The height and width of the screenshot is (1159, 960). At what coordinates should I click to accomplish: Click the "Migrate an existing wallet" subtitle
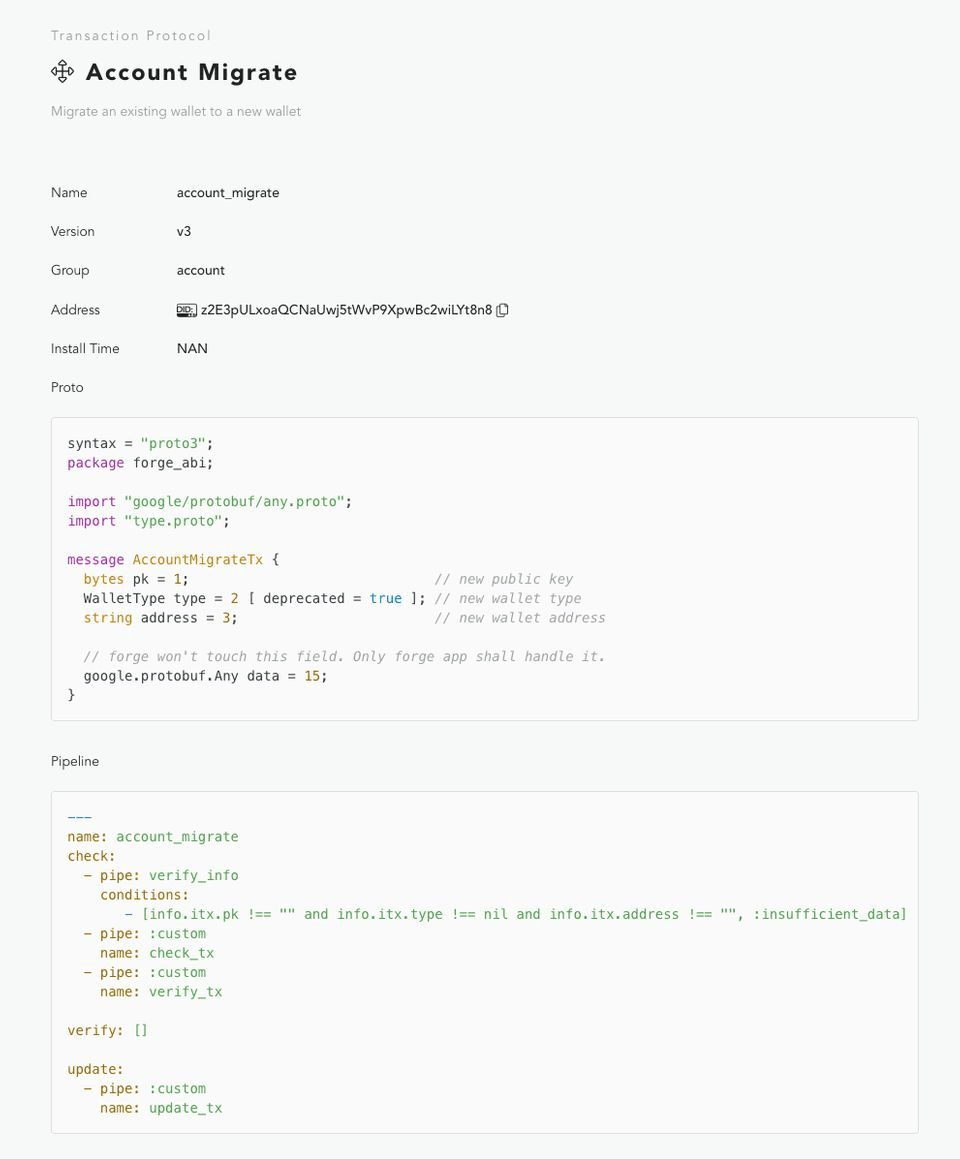176,112
